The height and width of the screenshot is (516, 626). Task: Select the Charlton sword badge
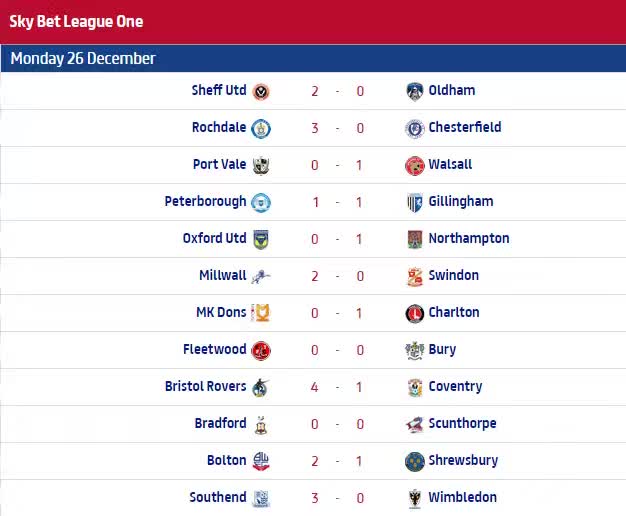click(x=414, y=314)
